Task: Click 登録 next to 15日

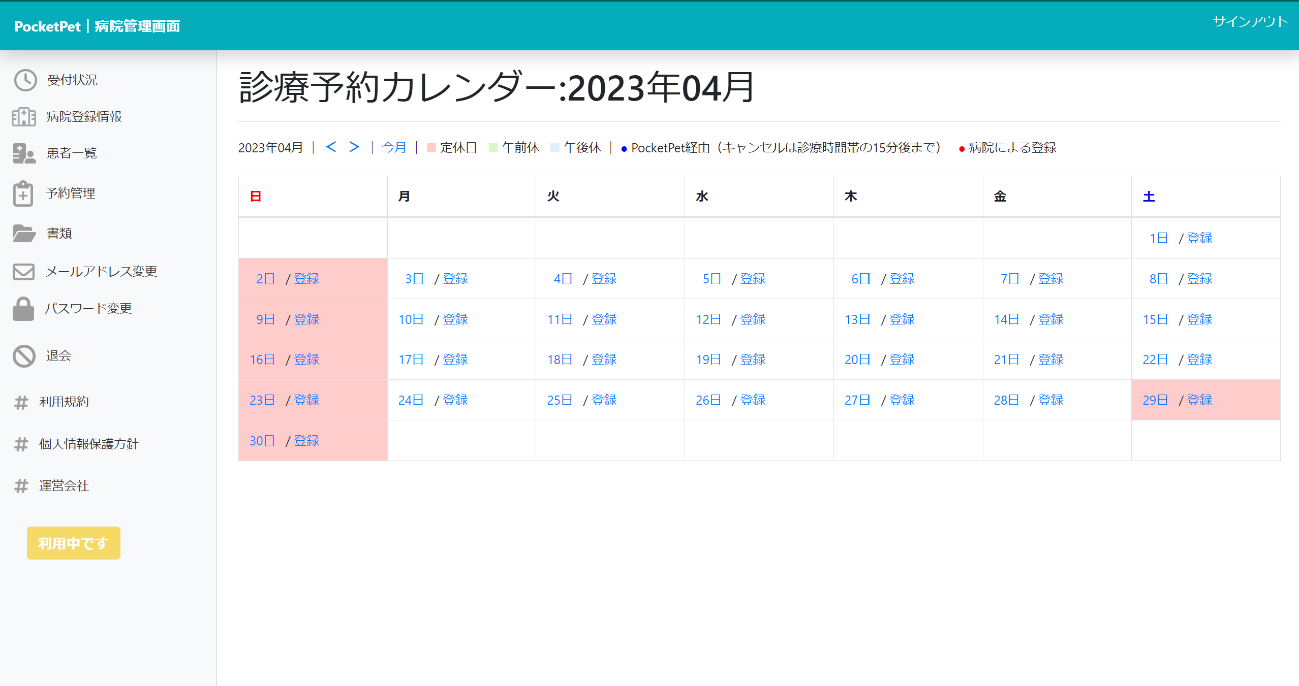Action: [1199, 319]
